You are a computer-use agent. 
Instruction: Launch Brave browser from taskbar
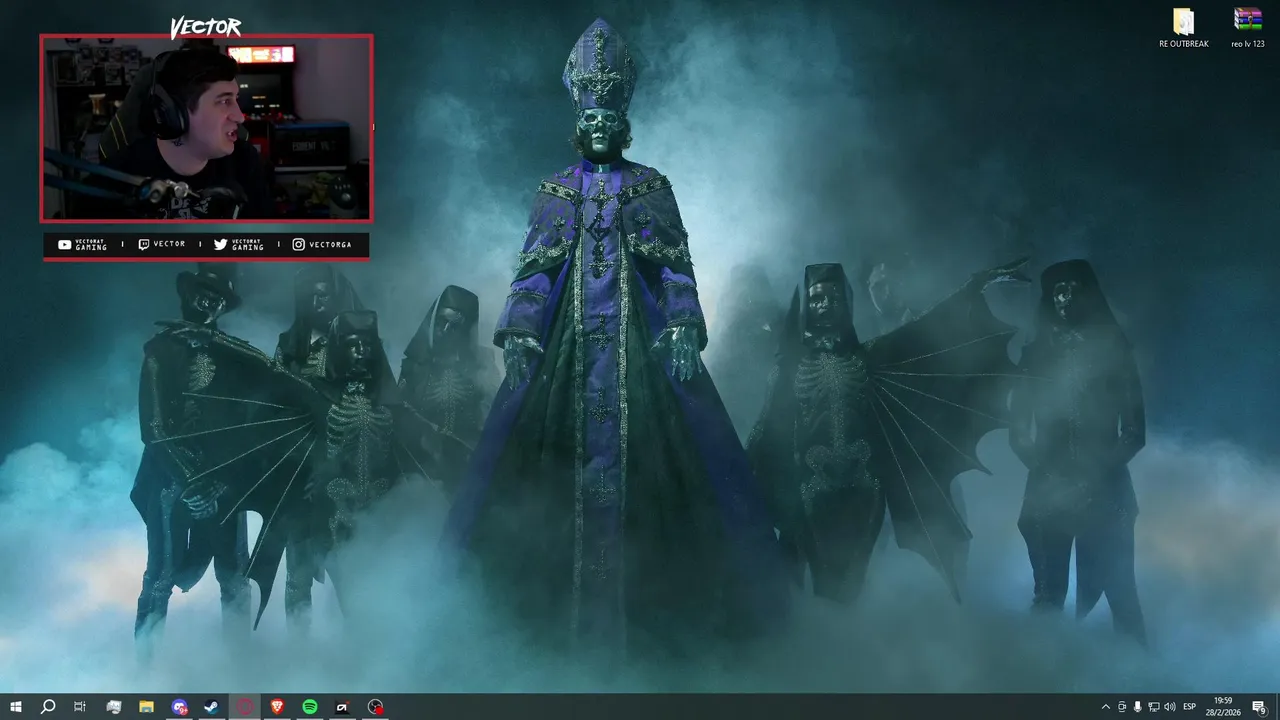point(277,707)
